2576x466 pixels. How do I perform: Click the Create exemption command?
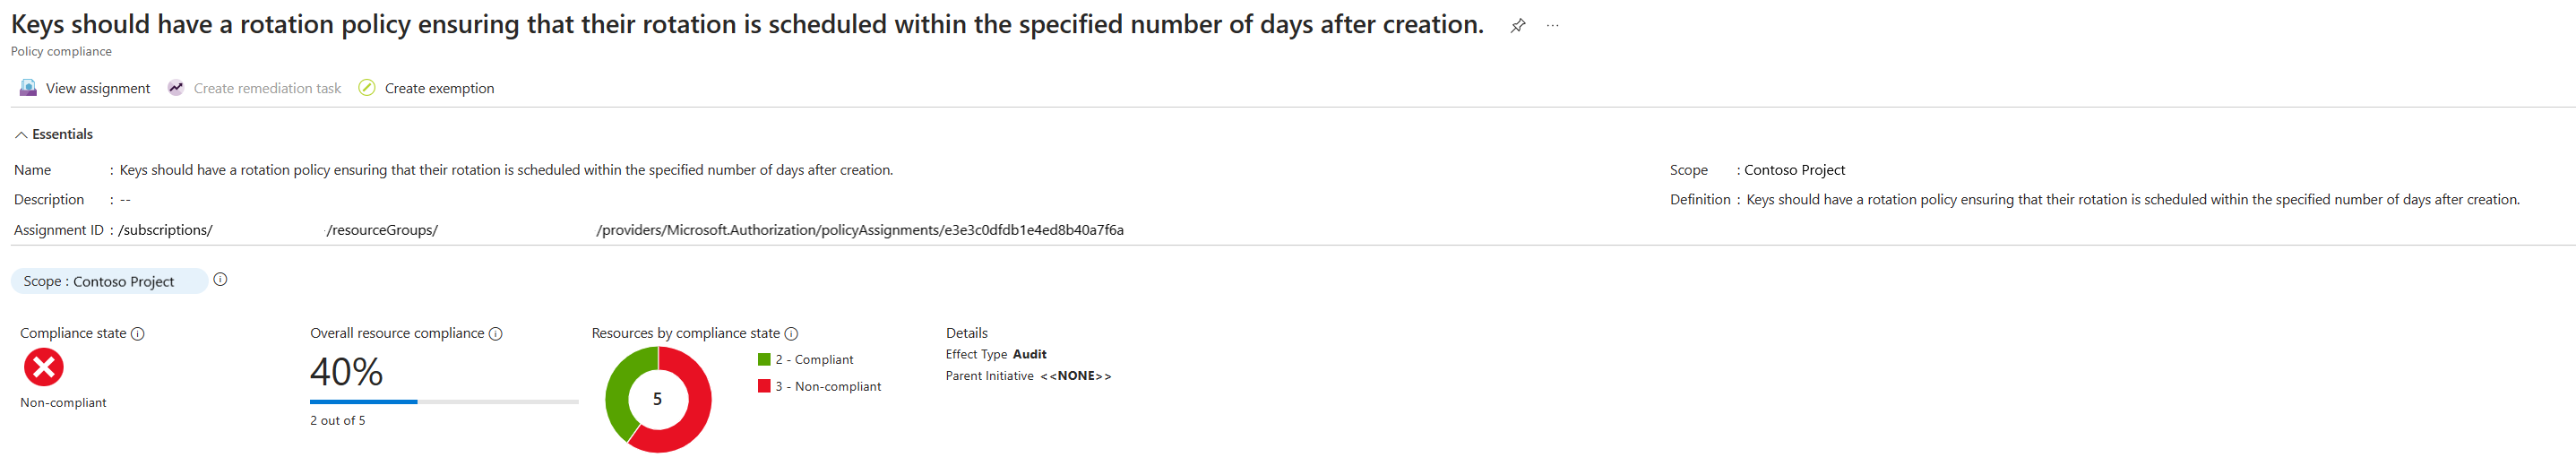click(439, 89)
